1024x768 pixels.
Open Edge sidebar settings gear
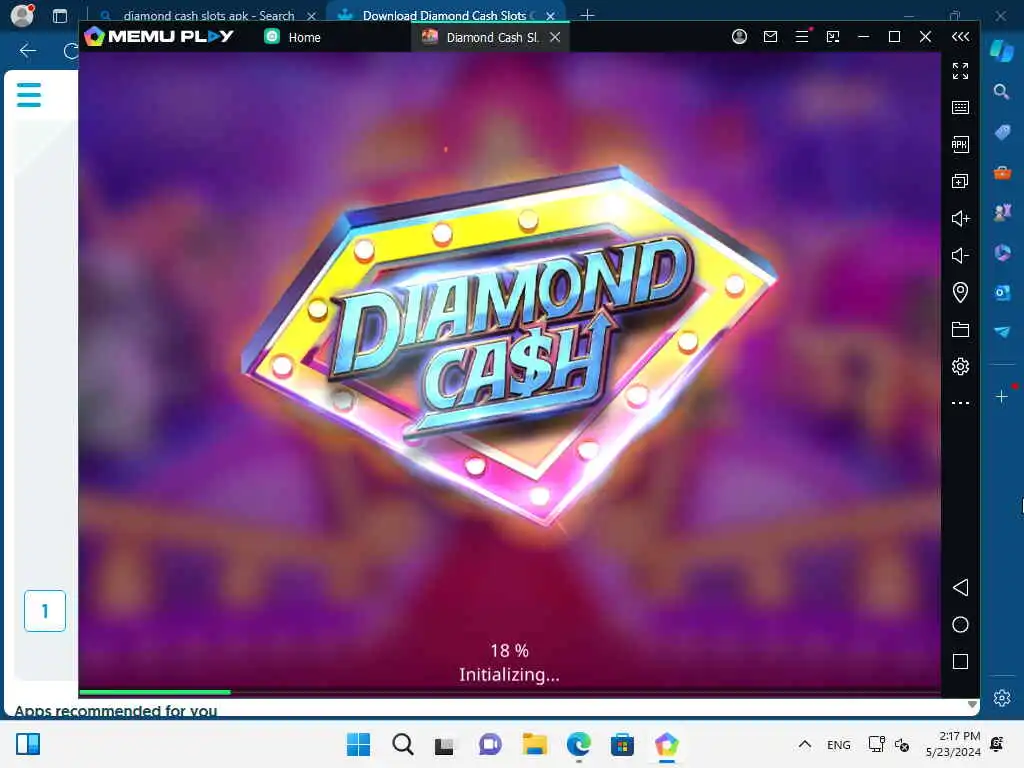[x=1002, y=698]
